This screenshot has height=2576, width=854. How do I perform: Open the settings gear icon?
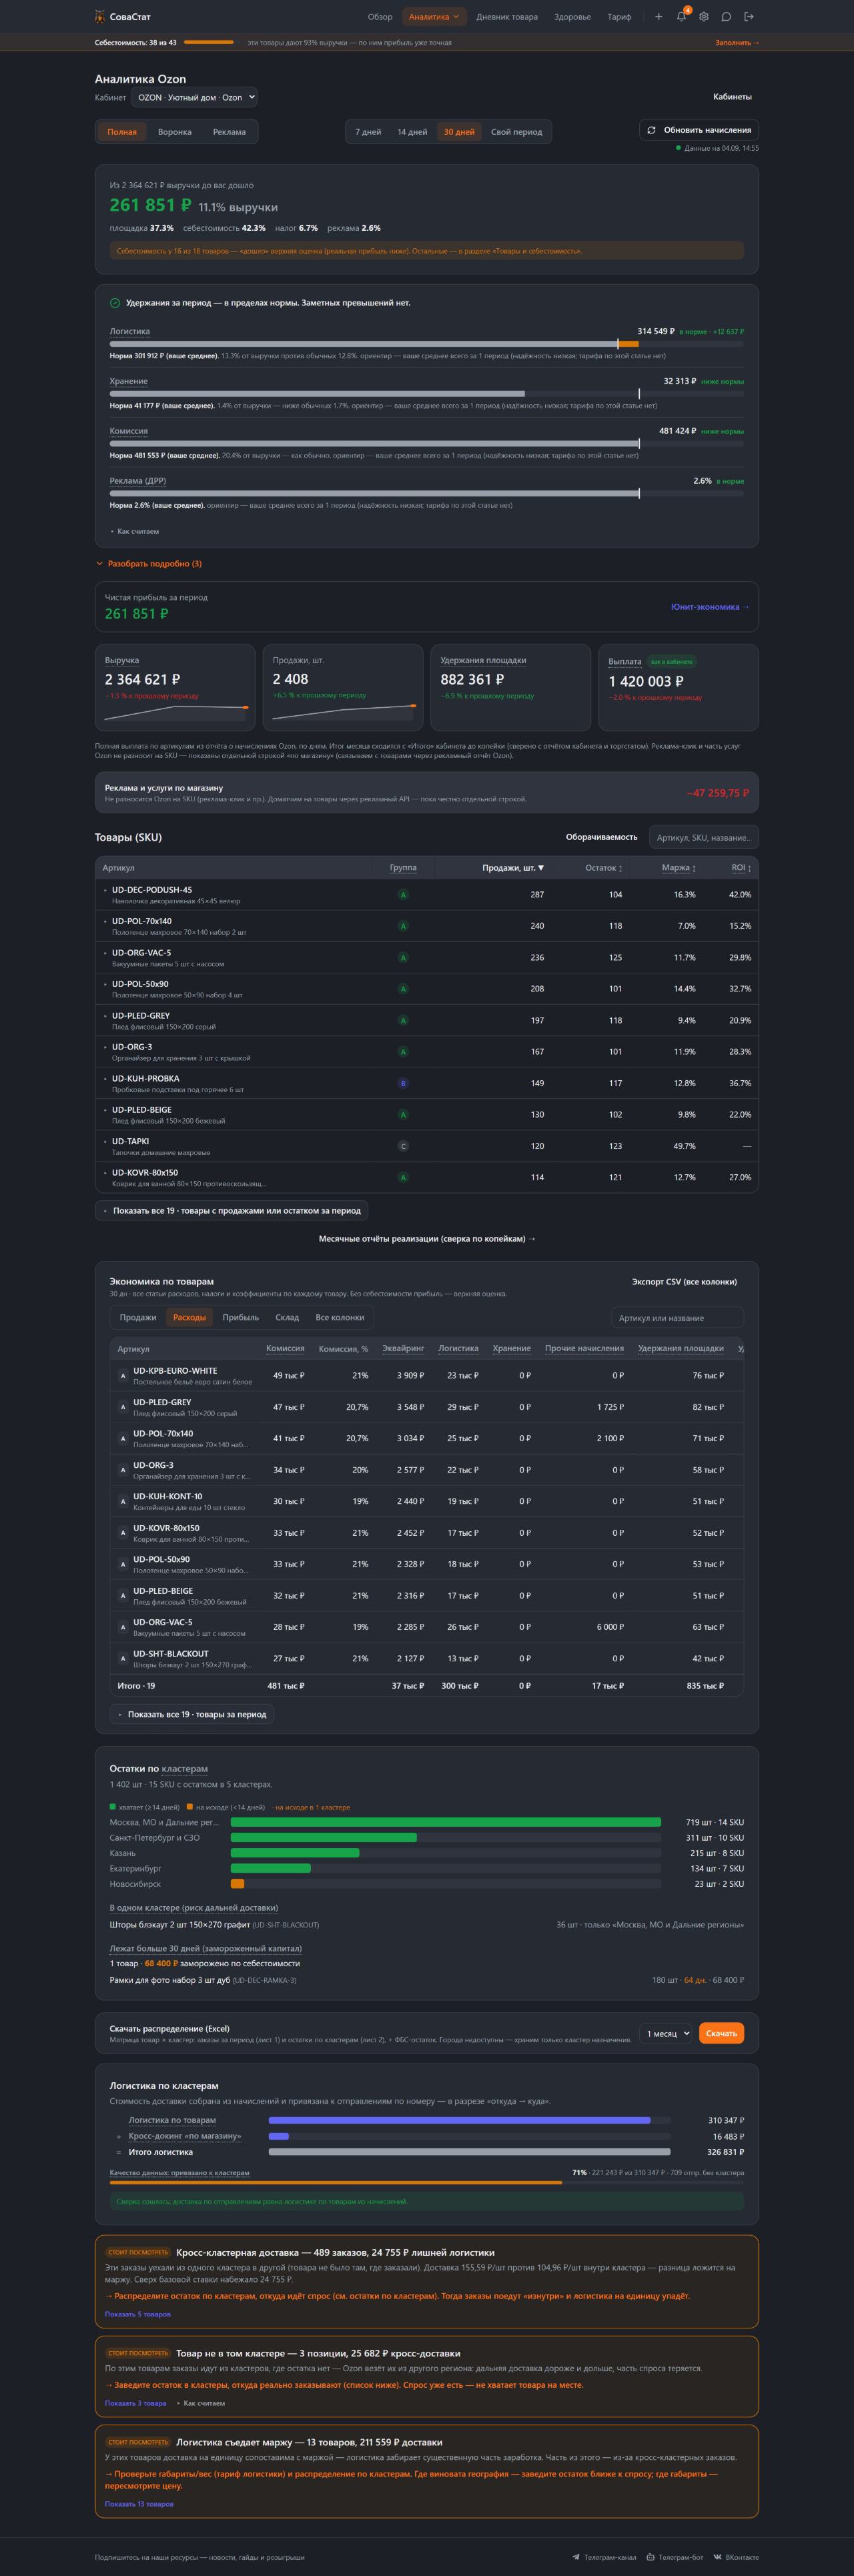pos(704,16)
